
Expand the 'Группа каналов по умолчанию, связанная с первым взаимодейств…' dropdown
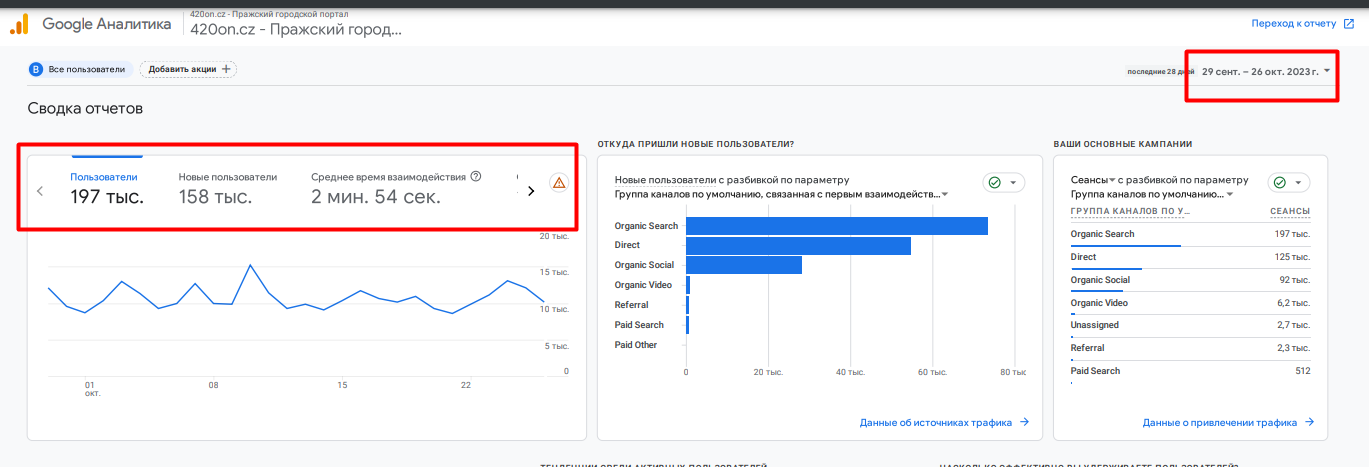click(781, 194)
